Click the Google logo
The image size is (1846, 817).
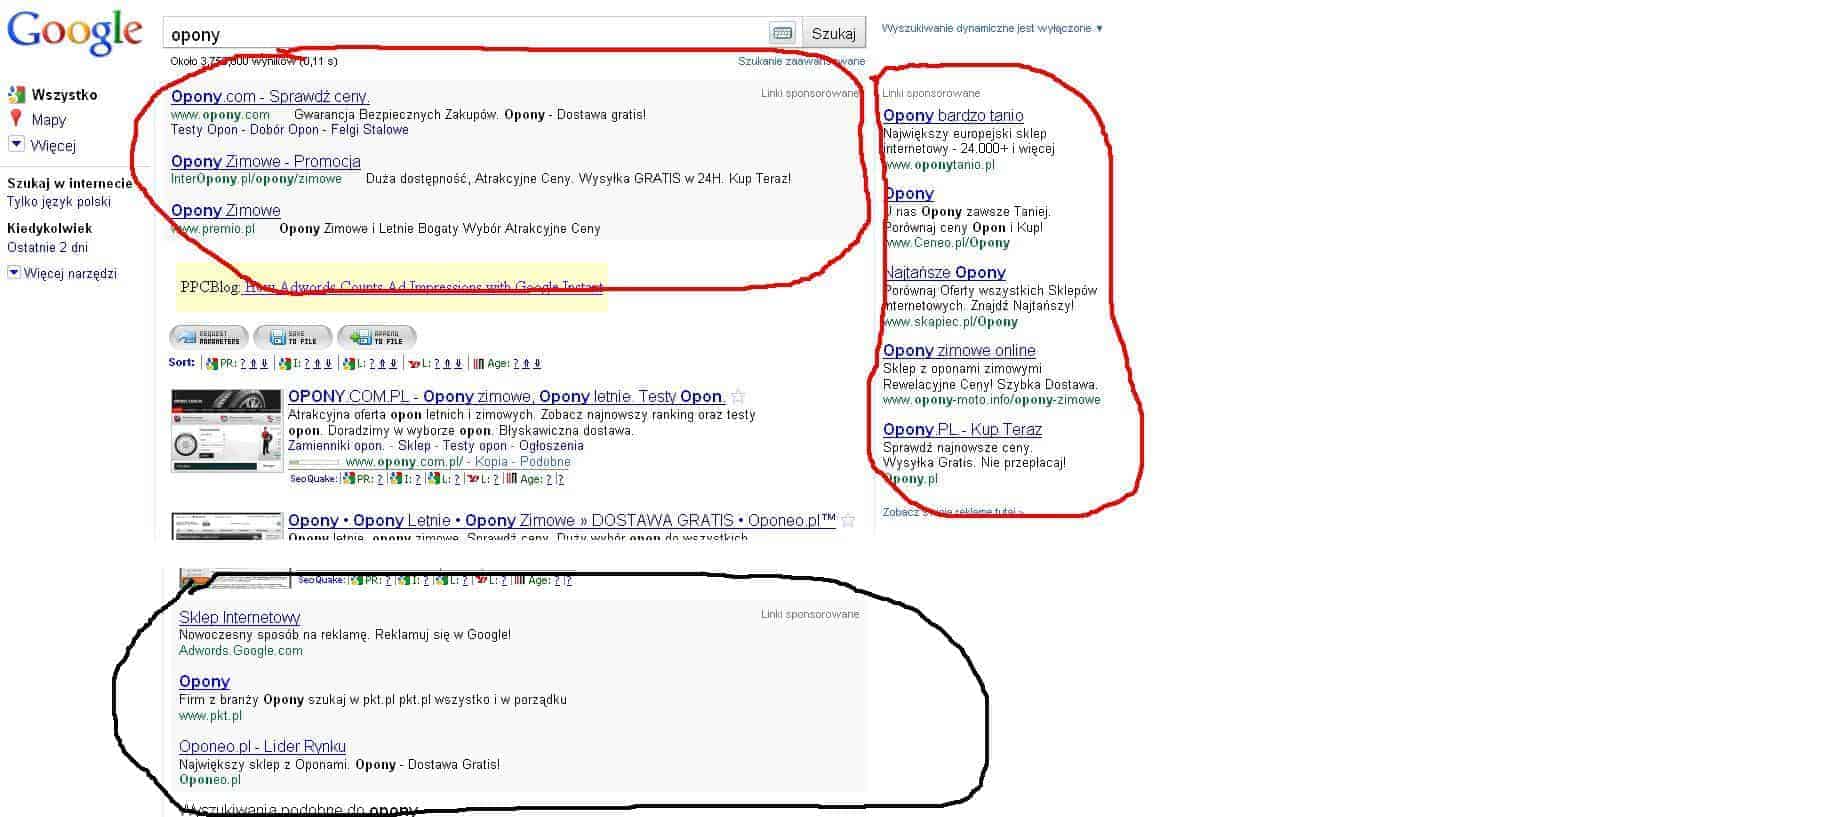(x=74, y=32)
